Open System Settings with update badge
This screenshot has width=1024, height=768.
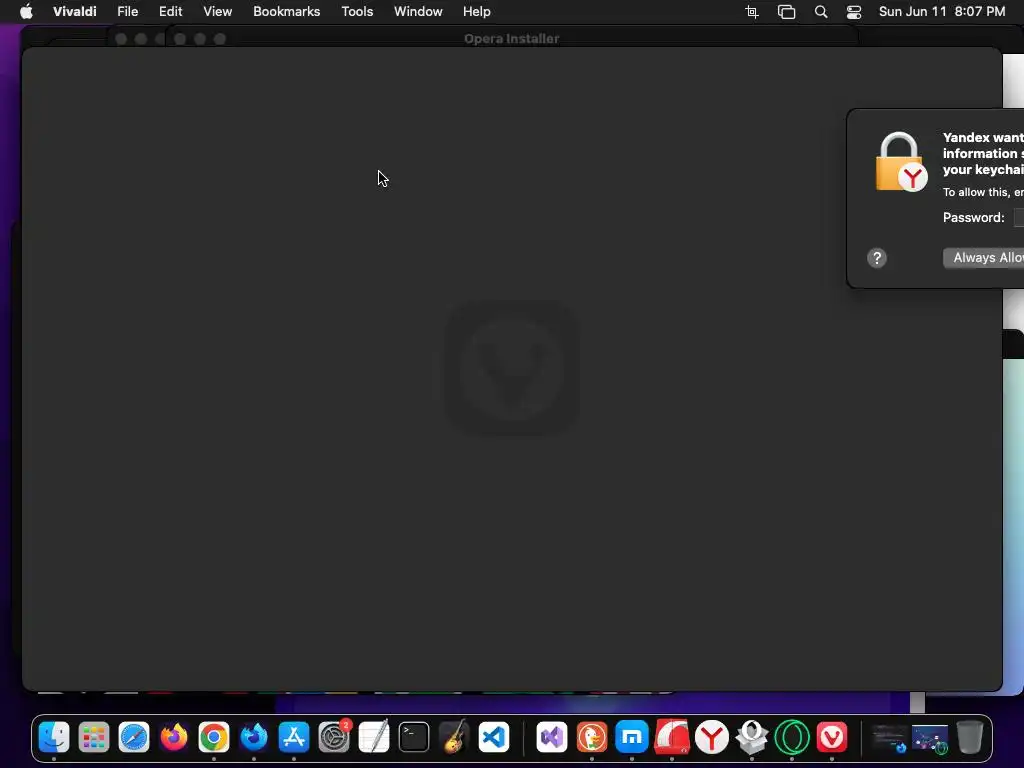point(334,737)
